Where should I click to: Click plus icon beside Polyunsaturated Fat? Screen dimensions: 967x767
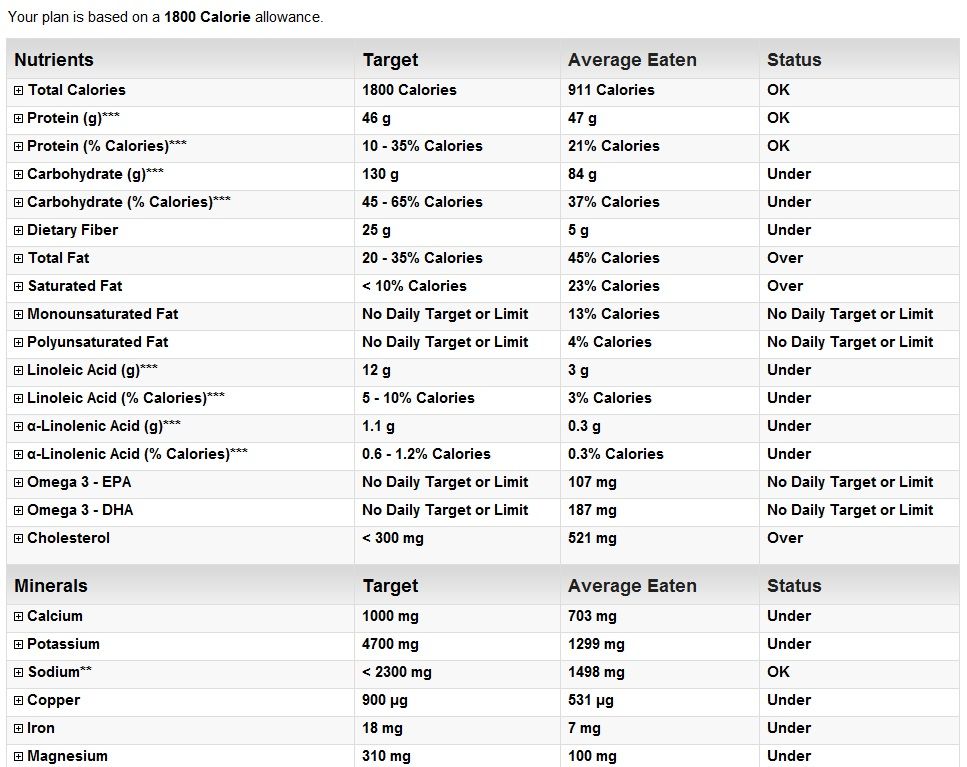click(19, 343)
